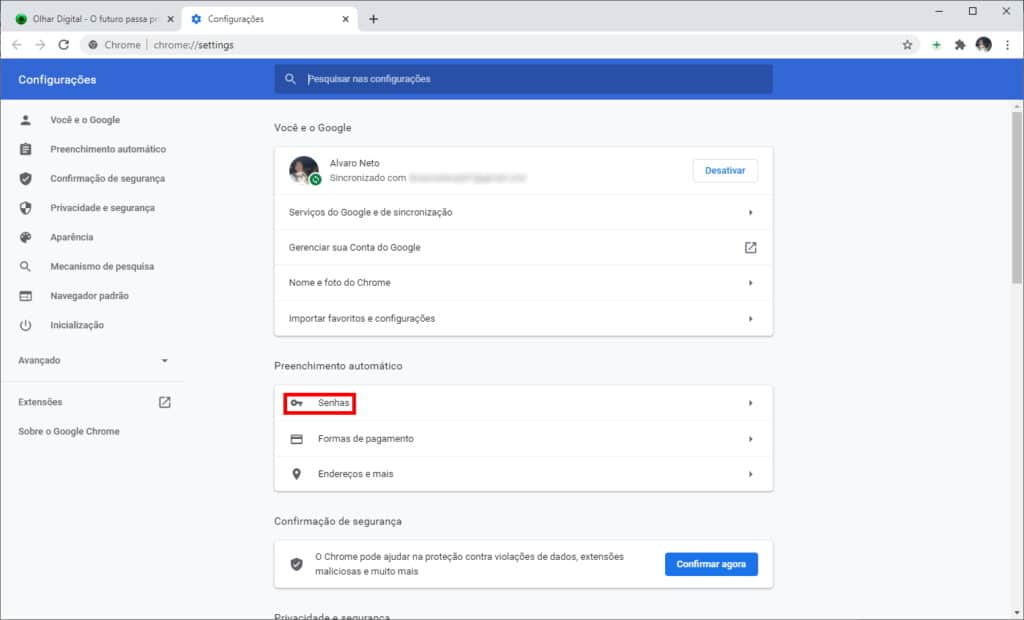The height and width of the screenshot is (620, 1024).
Task: Expand Nome e foto do Chrome arrow
Action: click(750, 283)
